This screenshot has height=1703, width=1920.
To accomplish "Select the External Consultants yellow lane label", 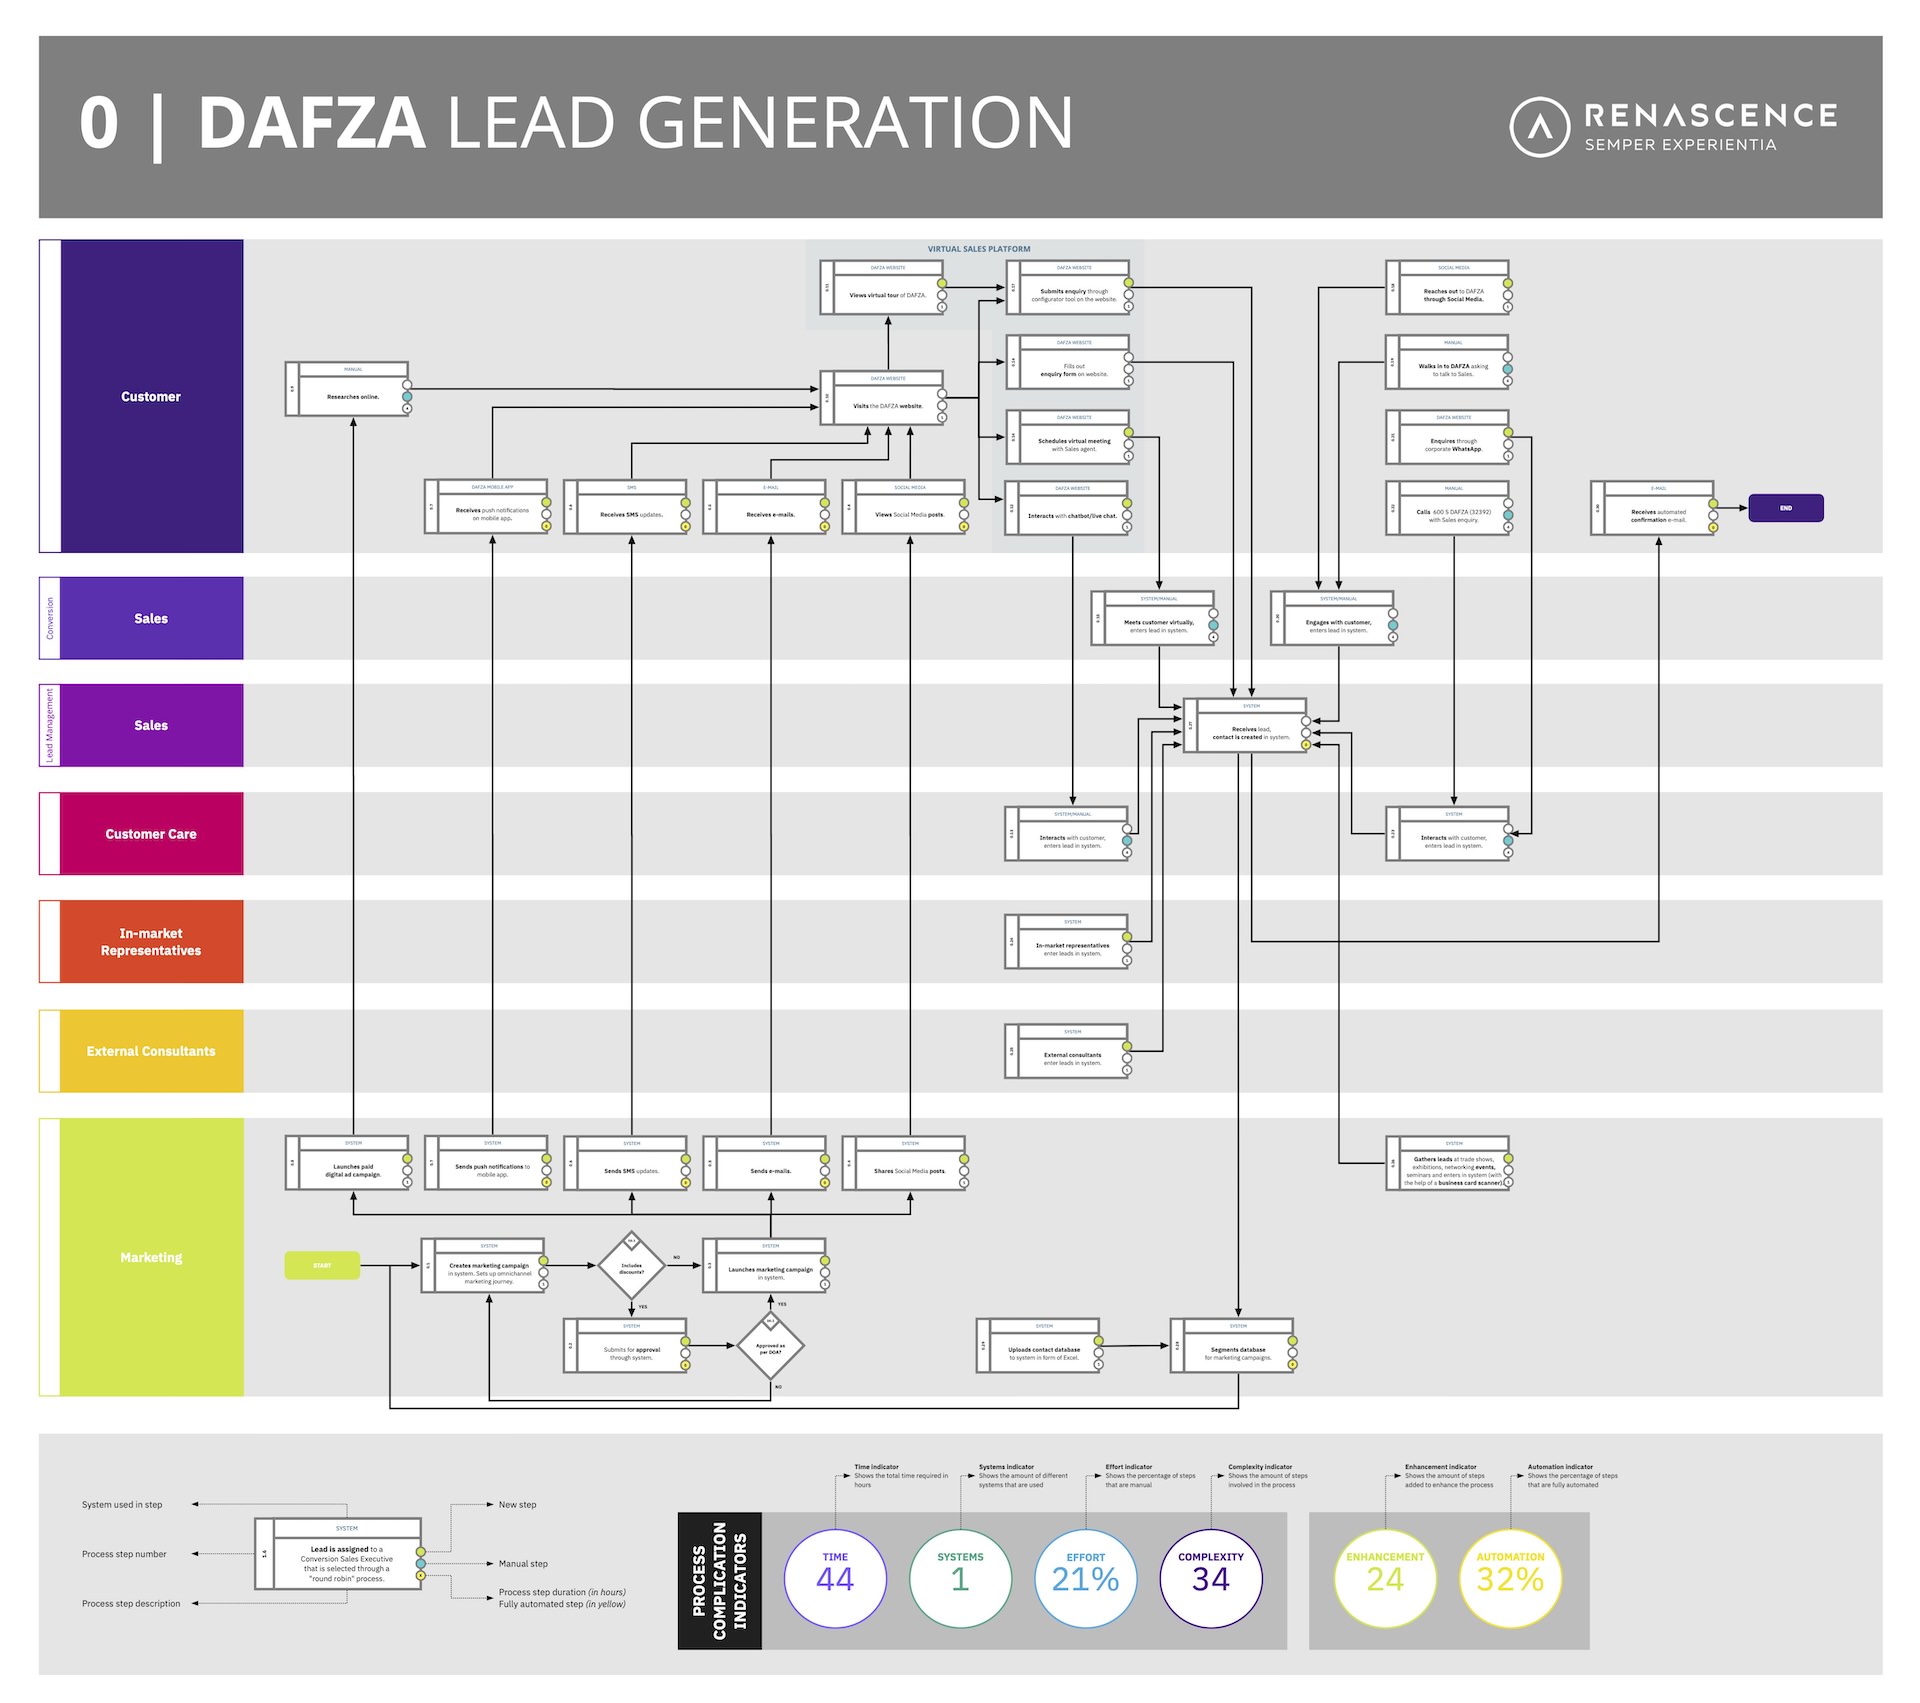I will pos(151,1051).
